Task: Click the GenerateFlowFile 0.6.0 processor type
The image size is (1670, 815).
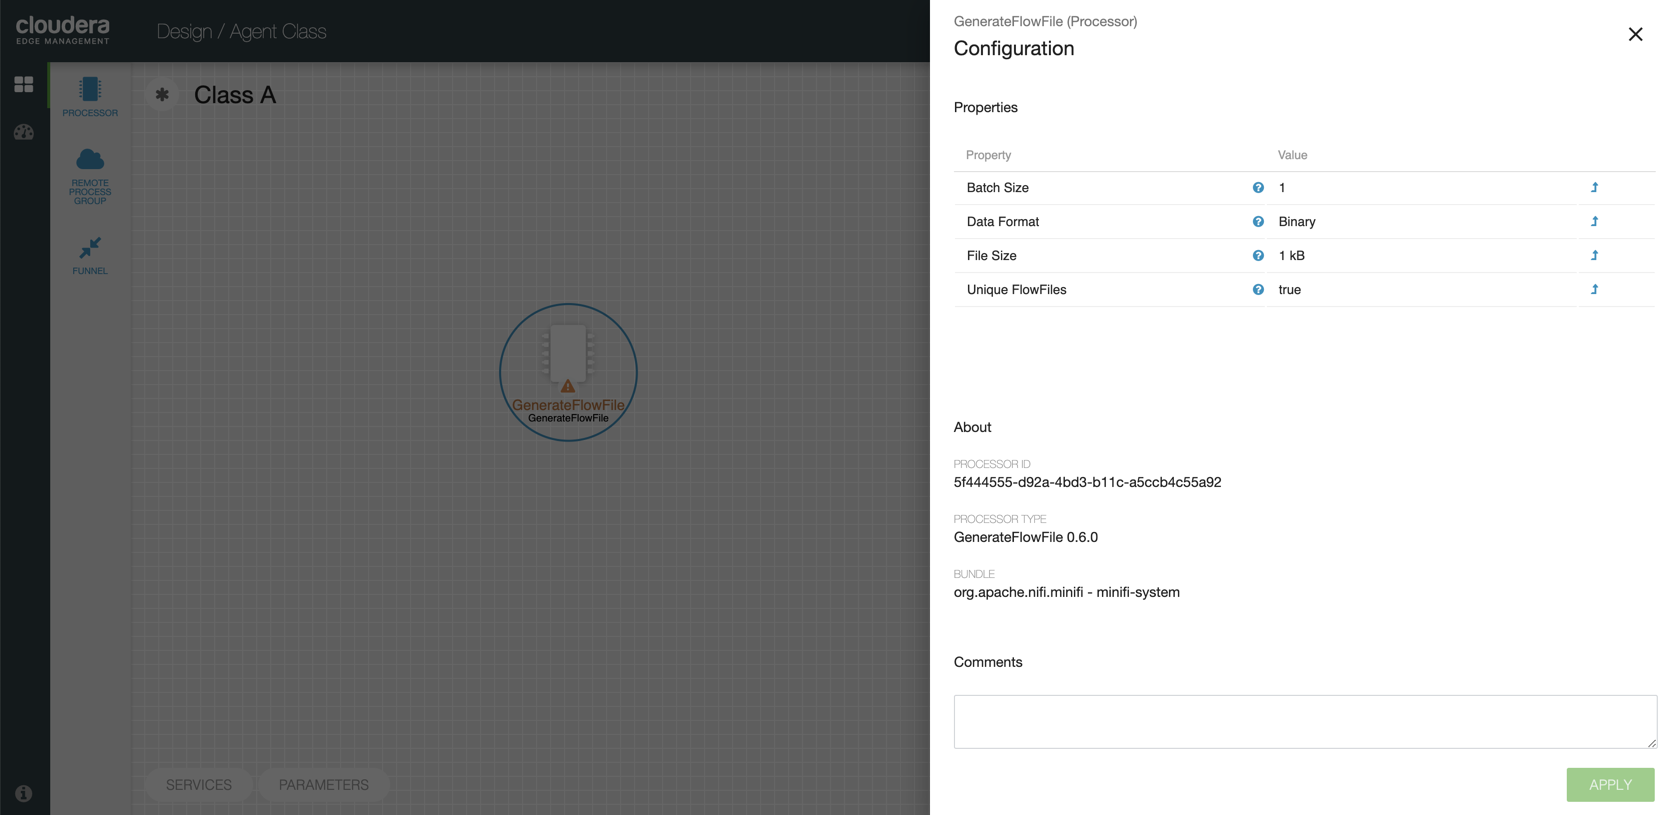Action: [x=1026, y=537]
